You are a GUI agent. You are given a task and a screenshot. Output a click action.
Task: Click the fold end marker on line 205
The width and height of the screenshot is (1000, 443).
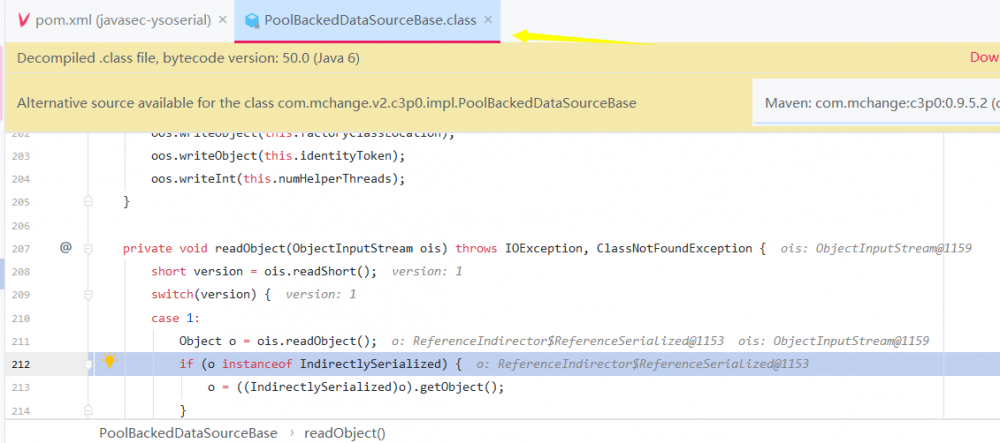89,201
